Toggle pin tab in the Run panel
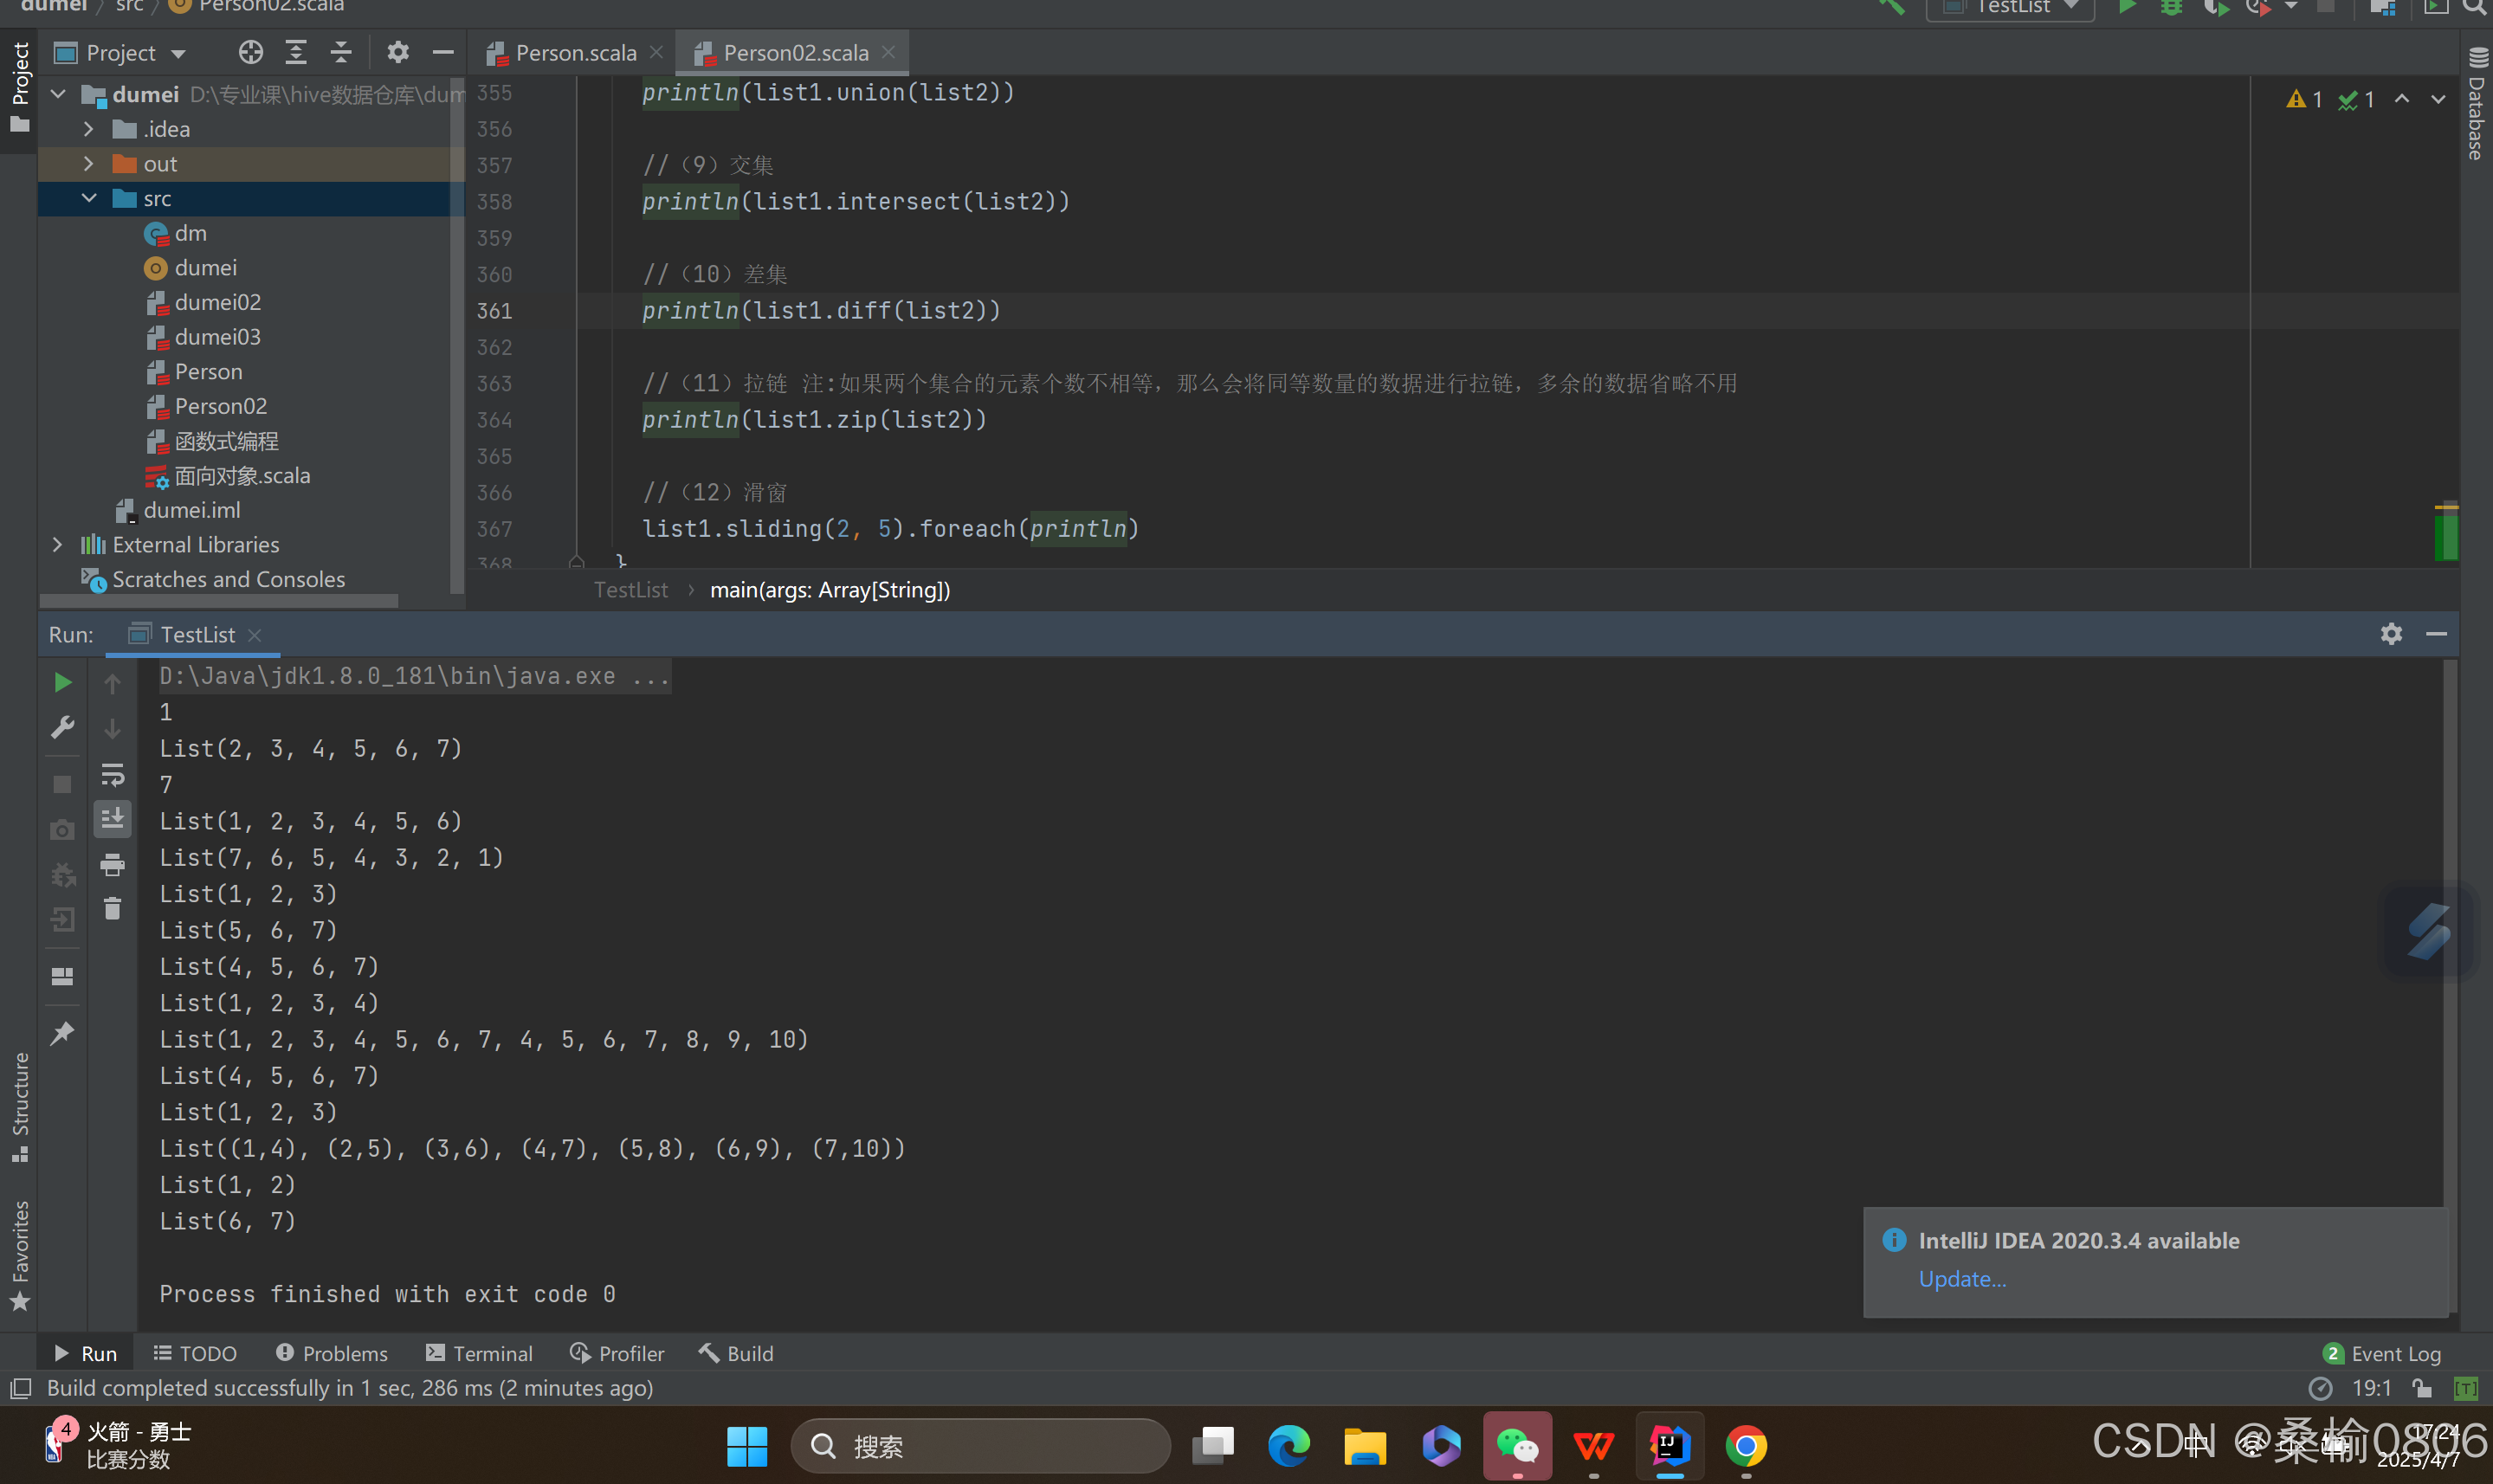 pos(62,1033)
